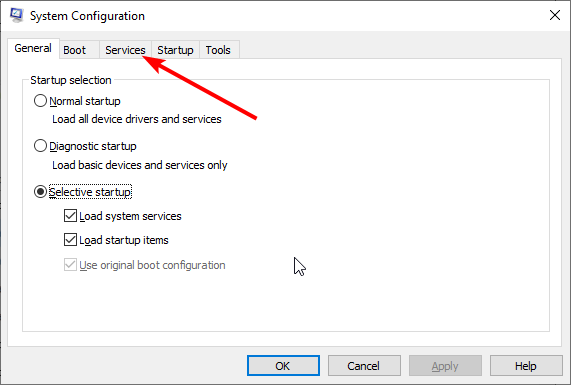Viewport: 571px width, 385px height.
Task: Show the Tools tab
Action: pos(218,50)
